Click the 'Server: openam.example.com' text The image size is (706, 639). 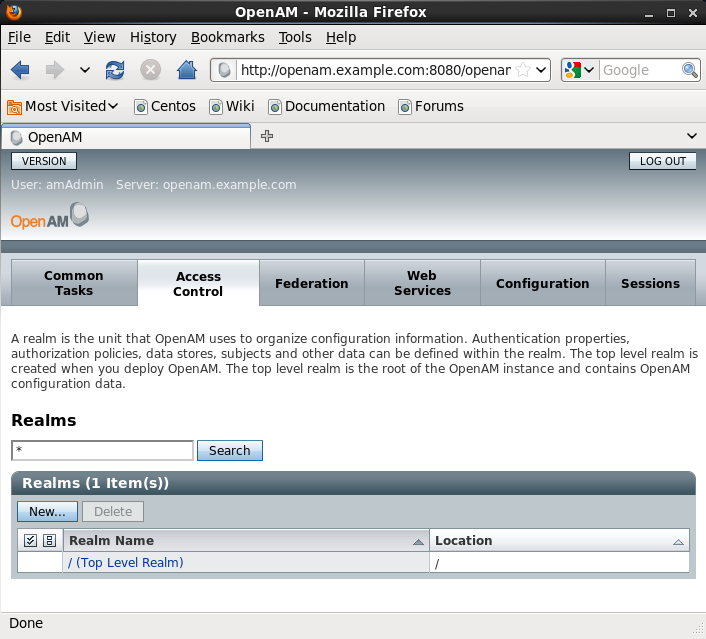[206, 185]
